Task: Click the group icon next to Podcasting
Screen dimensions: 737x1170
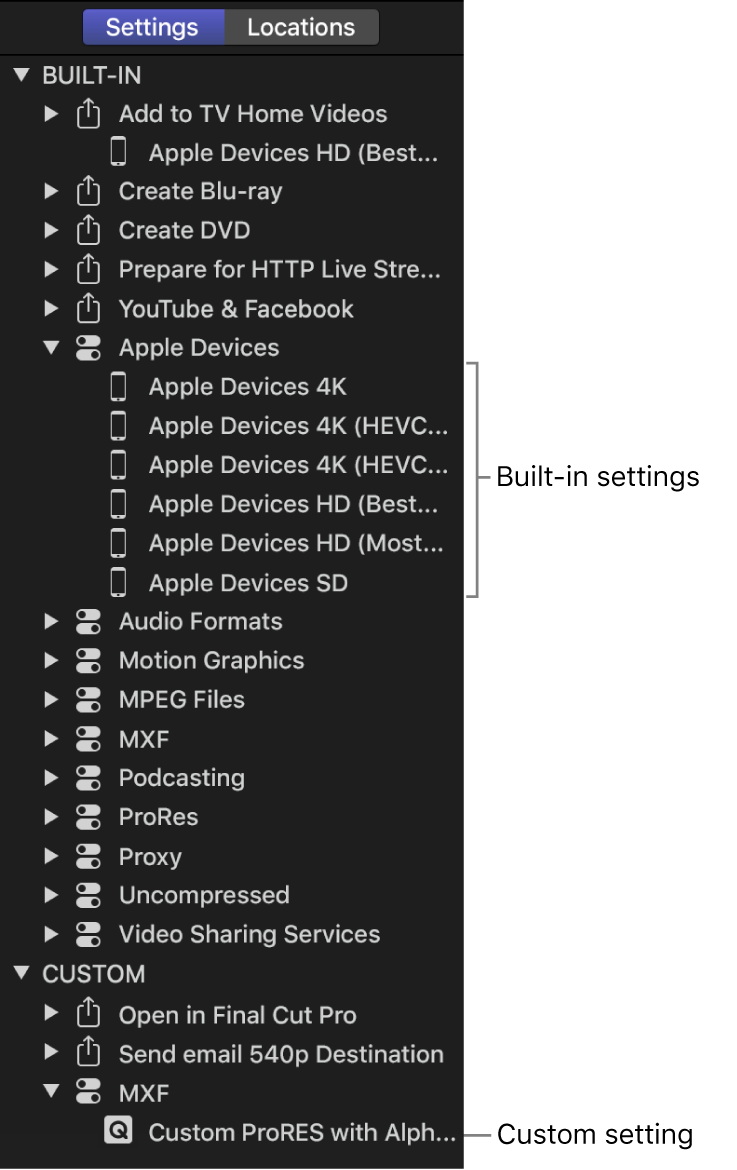Action: 89,778
